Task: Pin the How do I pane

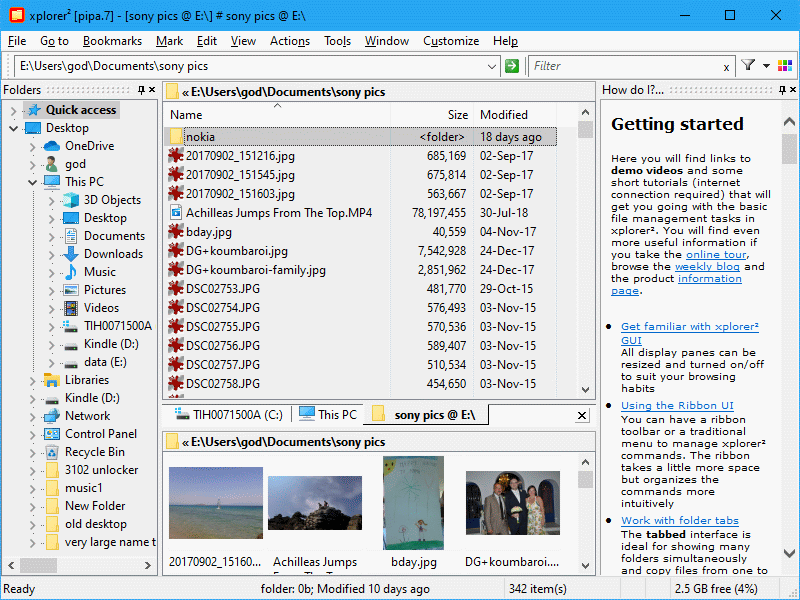Action: point(782,90)
